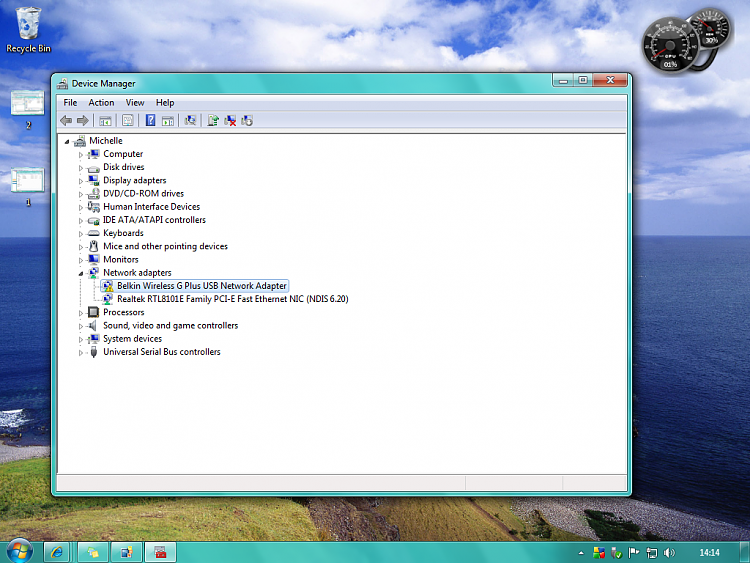Open the Recycle Bin desktop icon

click(28, 29)
